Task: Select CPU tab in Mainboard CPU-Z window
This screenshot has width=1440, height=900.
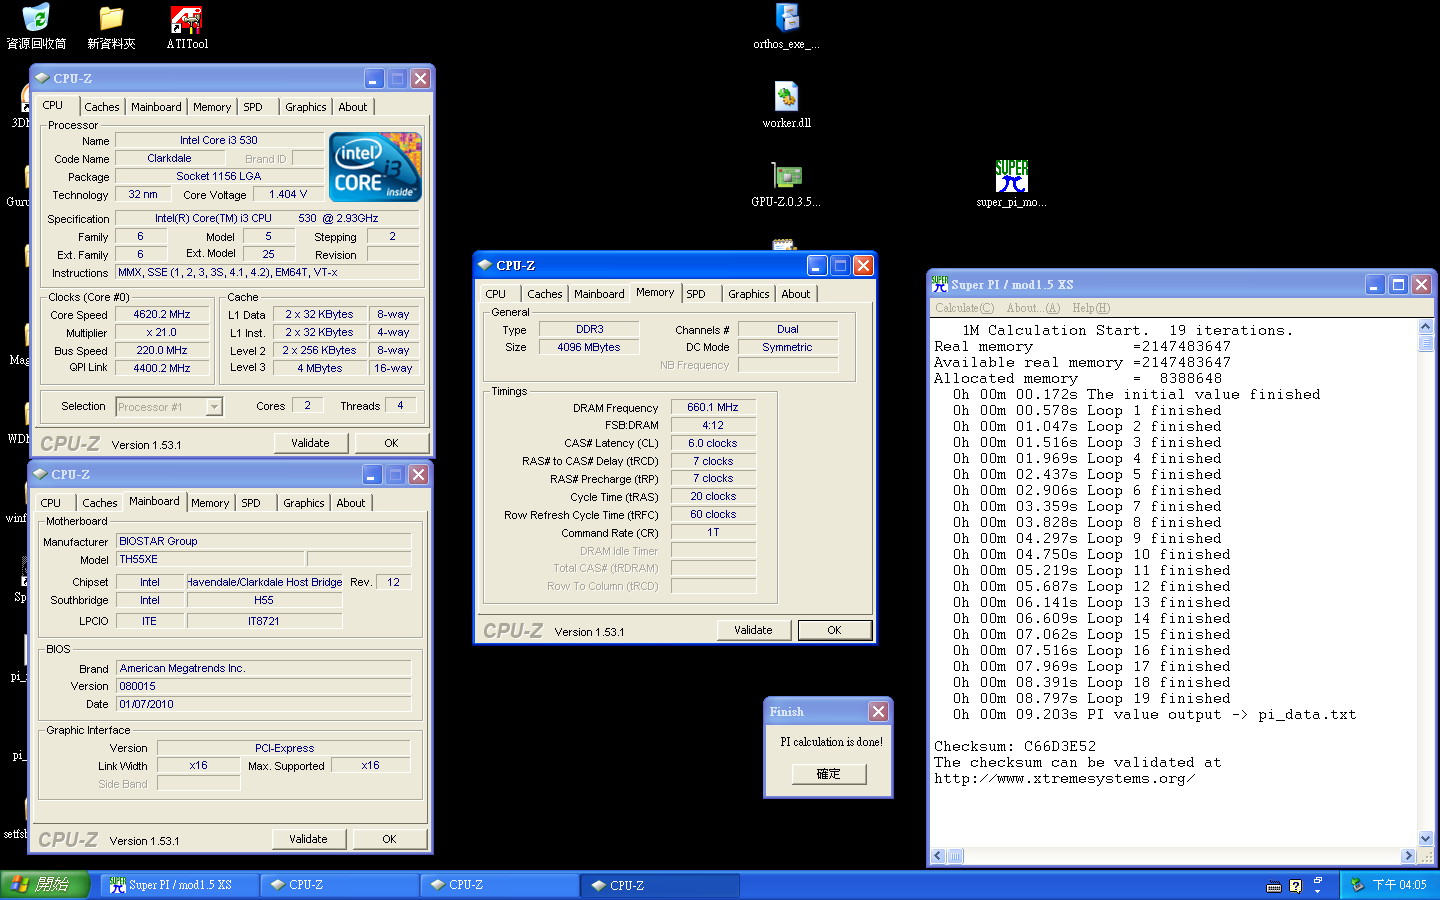Action: pos(51,503)
